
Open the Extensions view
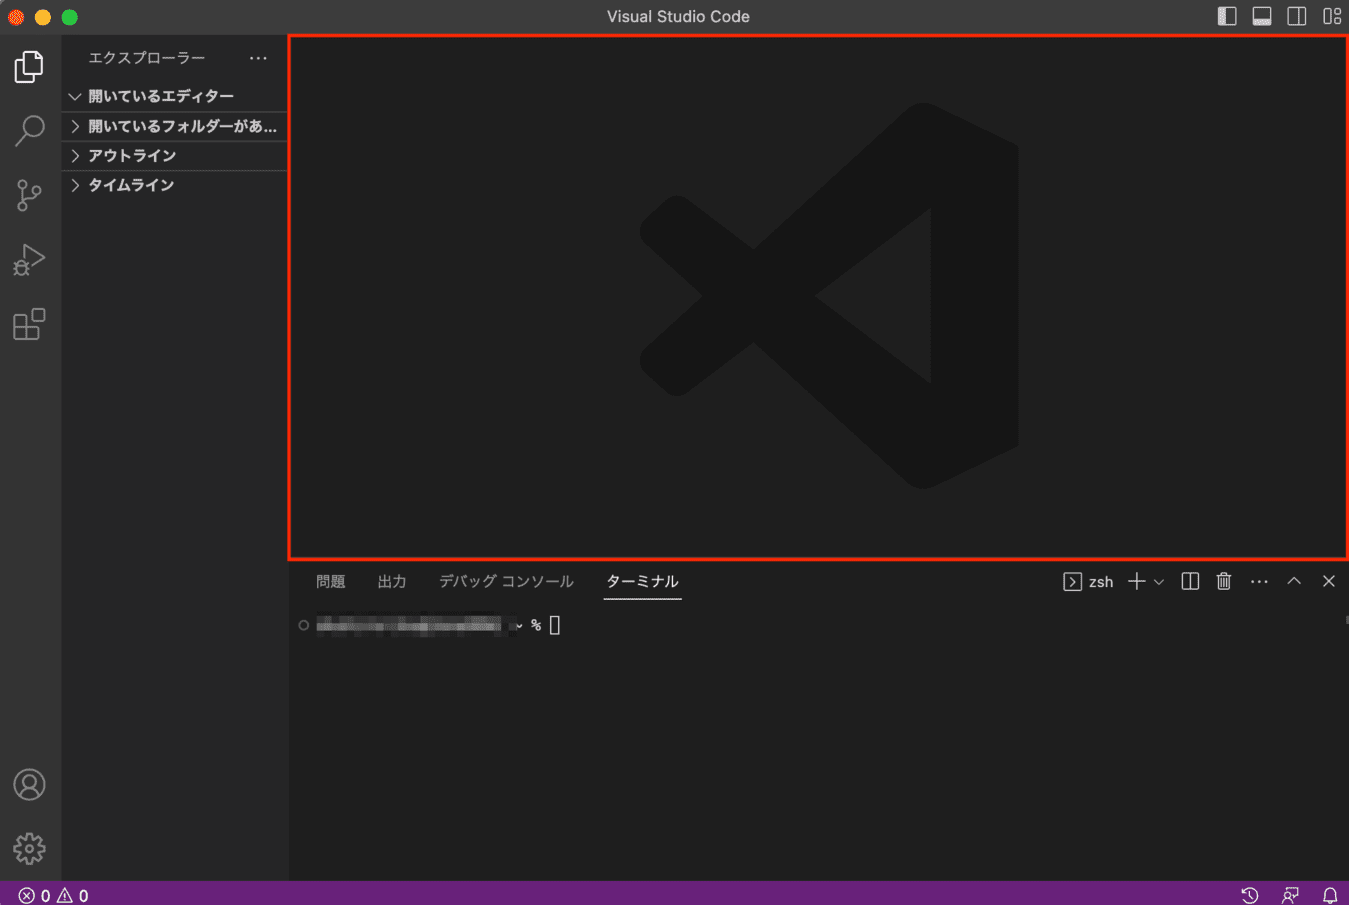29,324
